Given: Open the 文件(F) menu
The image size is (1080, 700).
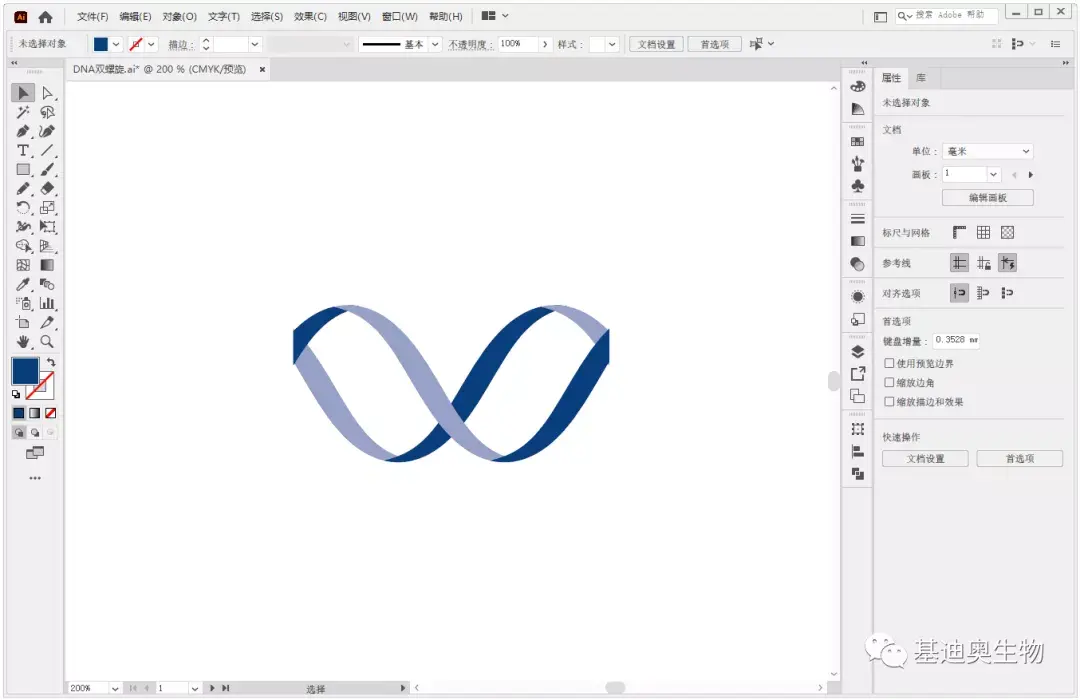Looking at the screenshot, I should [92, 17].
